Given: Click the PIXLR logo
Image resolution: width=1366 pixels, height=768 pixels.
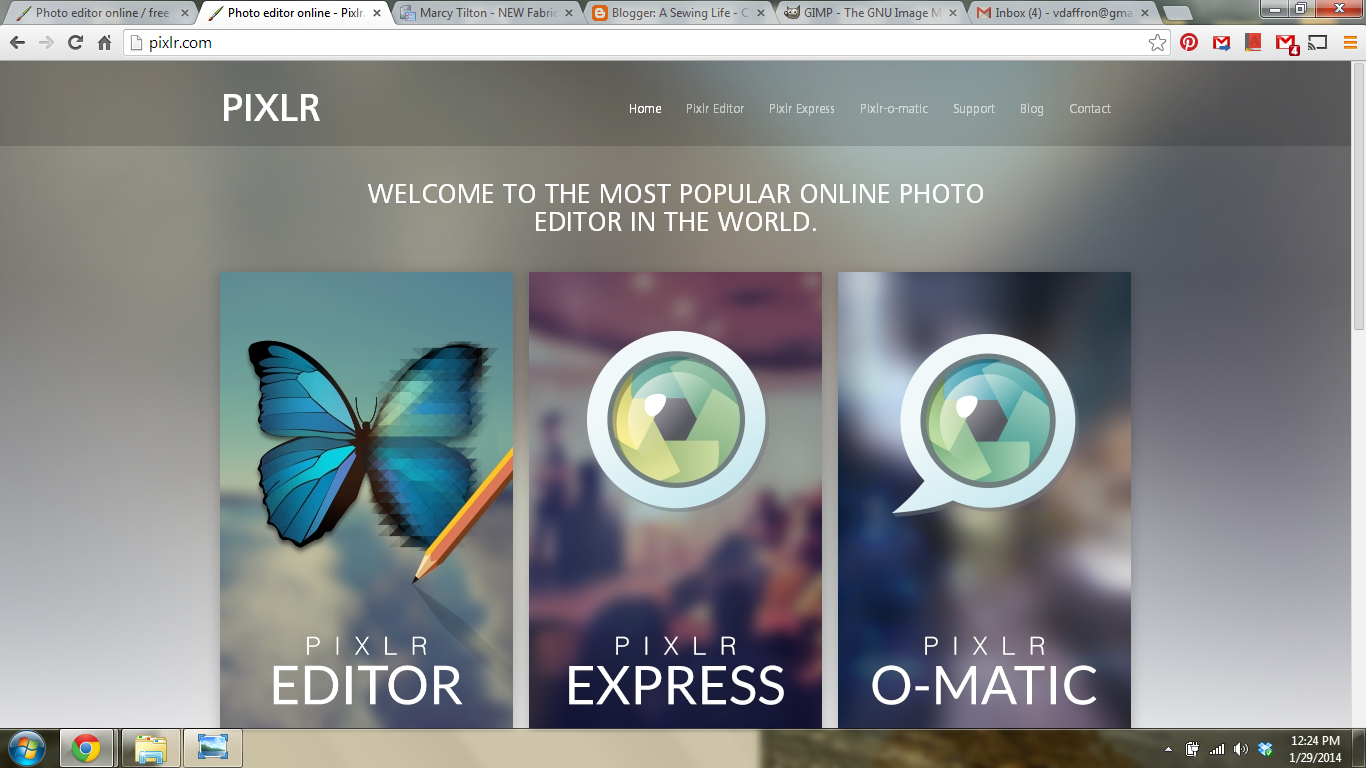Looking at the screenshot, I should [271, 108].
